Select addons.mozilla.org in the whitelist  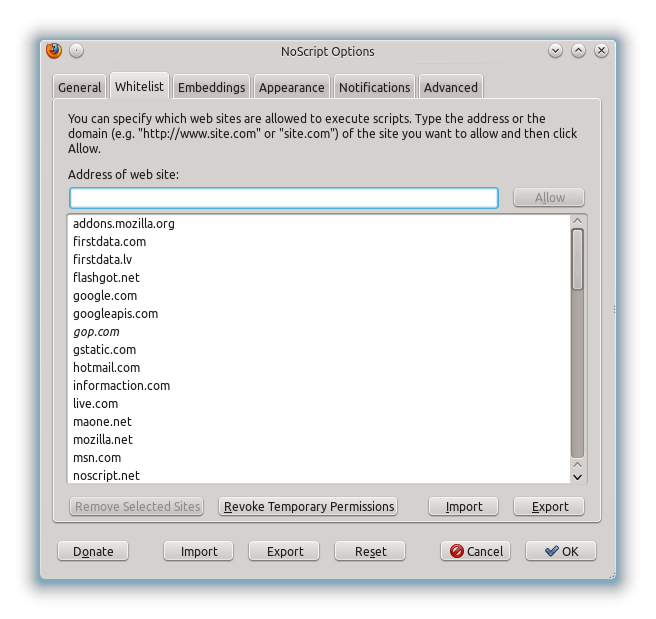pyautogui.click(x=319, y=224)
